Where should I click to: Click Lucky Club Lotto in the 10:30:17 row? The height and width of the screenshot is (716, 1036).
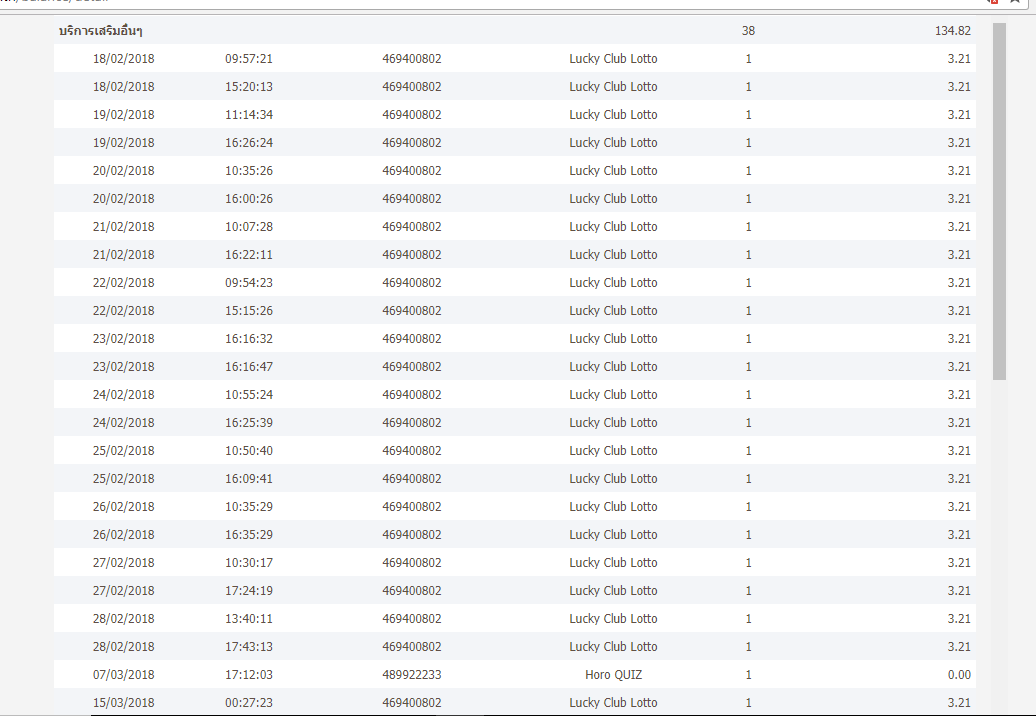[x=613, y=563]
